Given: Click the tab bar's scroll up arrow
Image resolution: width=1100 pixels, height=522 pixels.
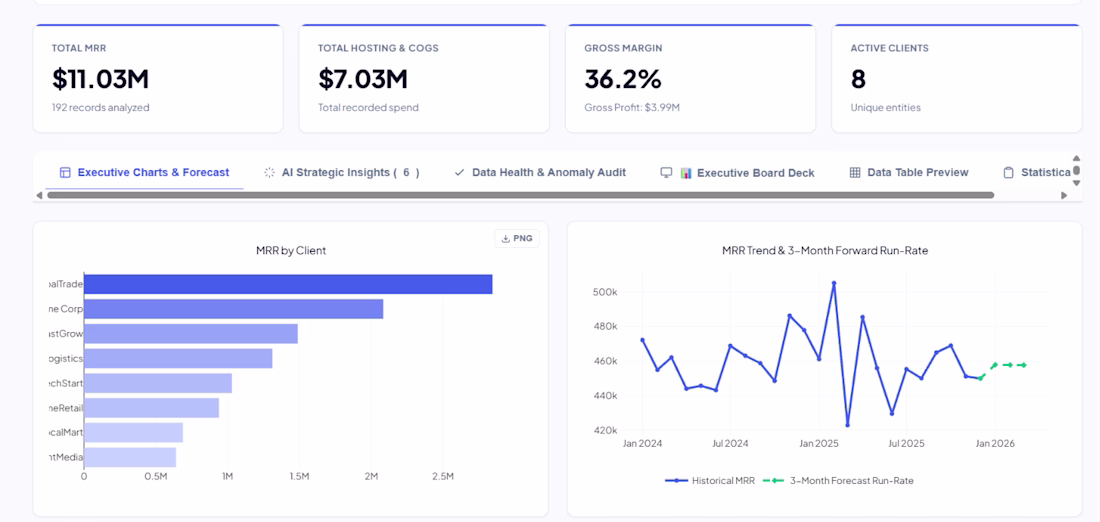Looking at the screenshot, I should point(1077,158).
